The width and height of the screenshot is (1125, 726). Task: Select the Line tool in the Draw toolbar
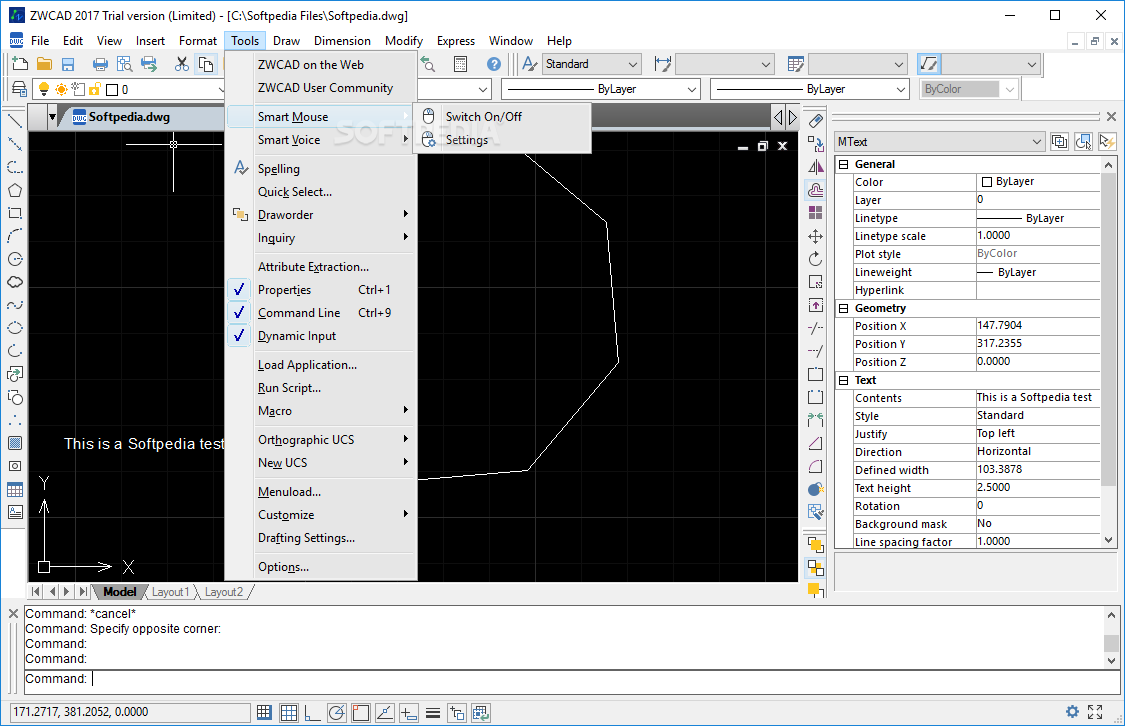point(14,121)
